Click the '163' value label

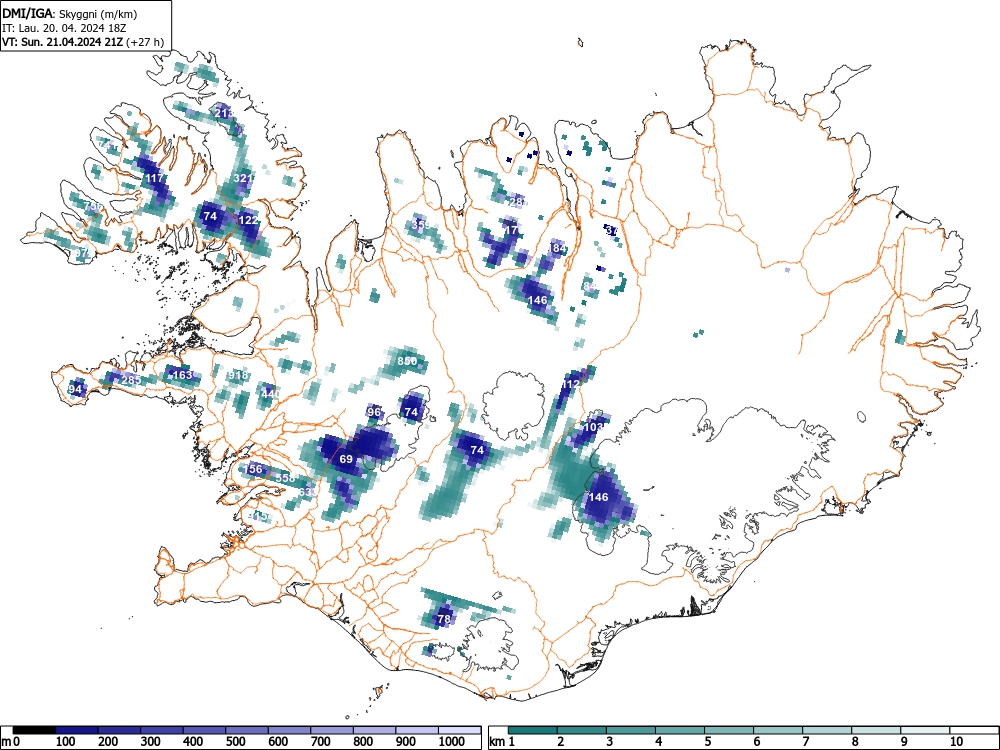coord(182,374)
